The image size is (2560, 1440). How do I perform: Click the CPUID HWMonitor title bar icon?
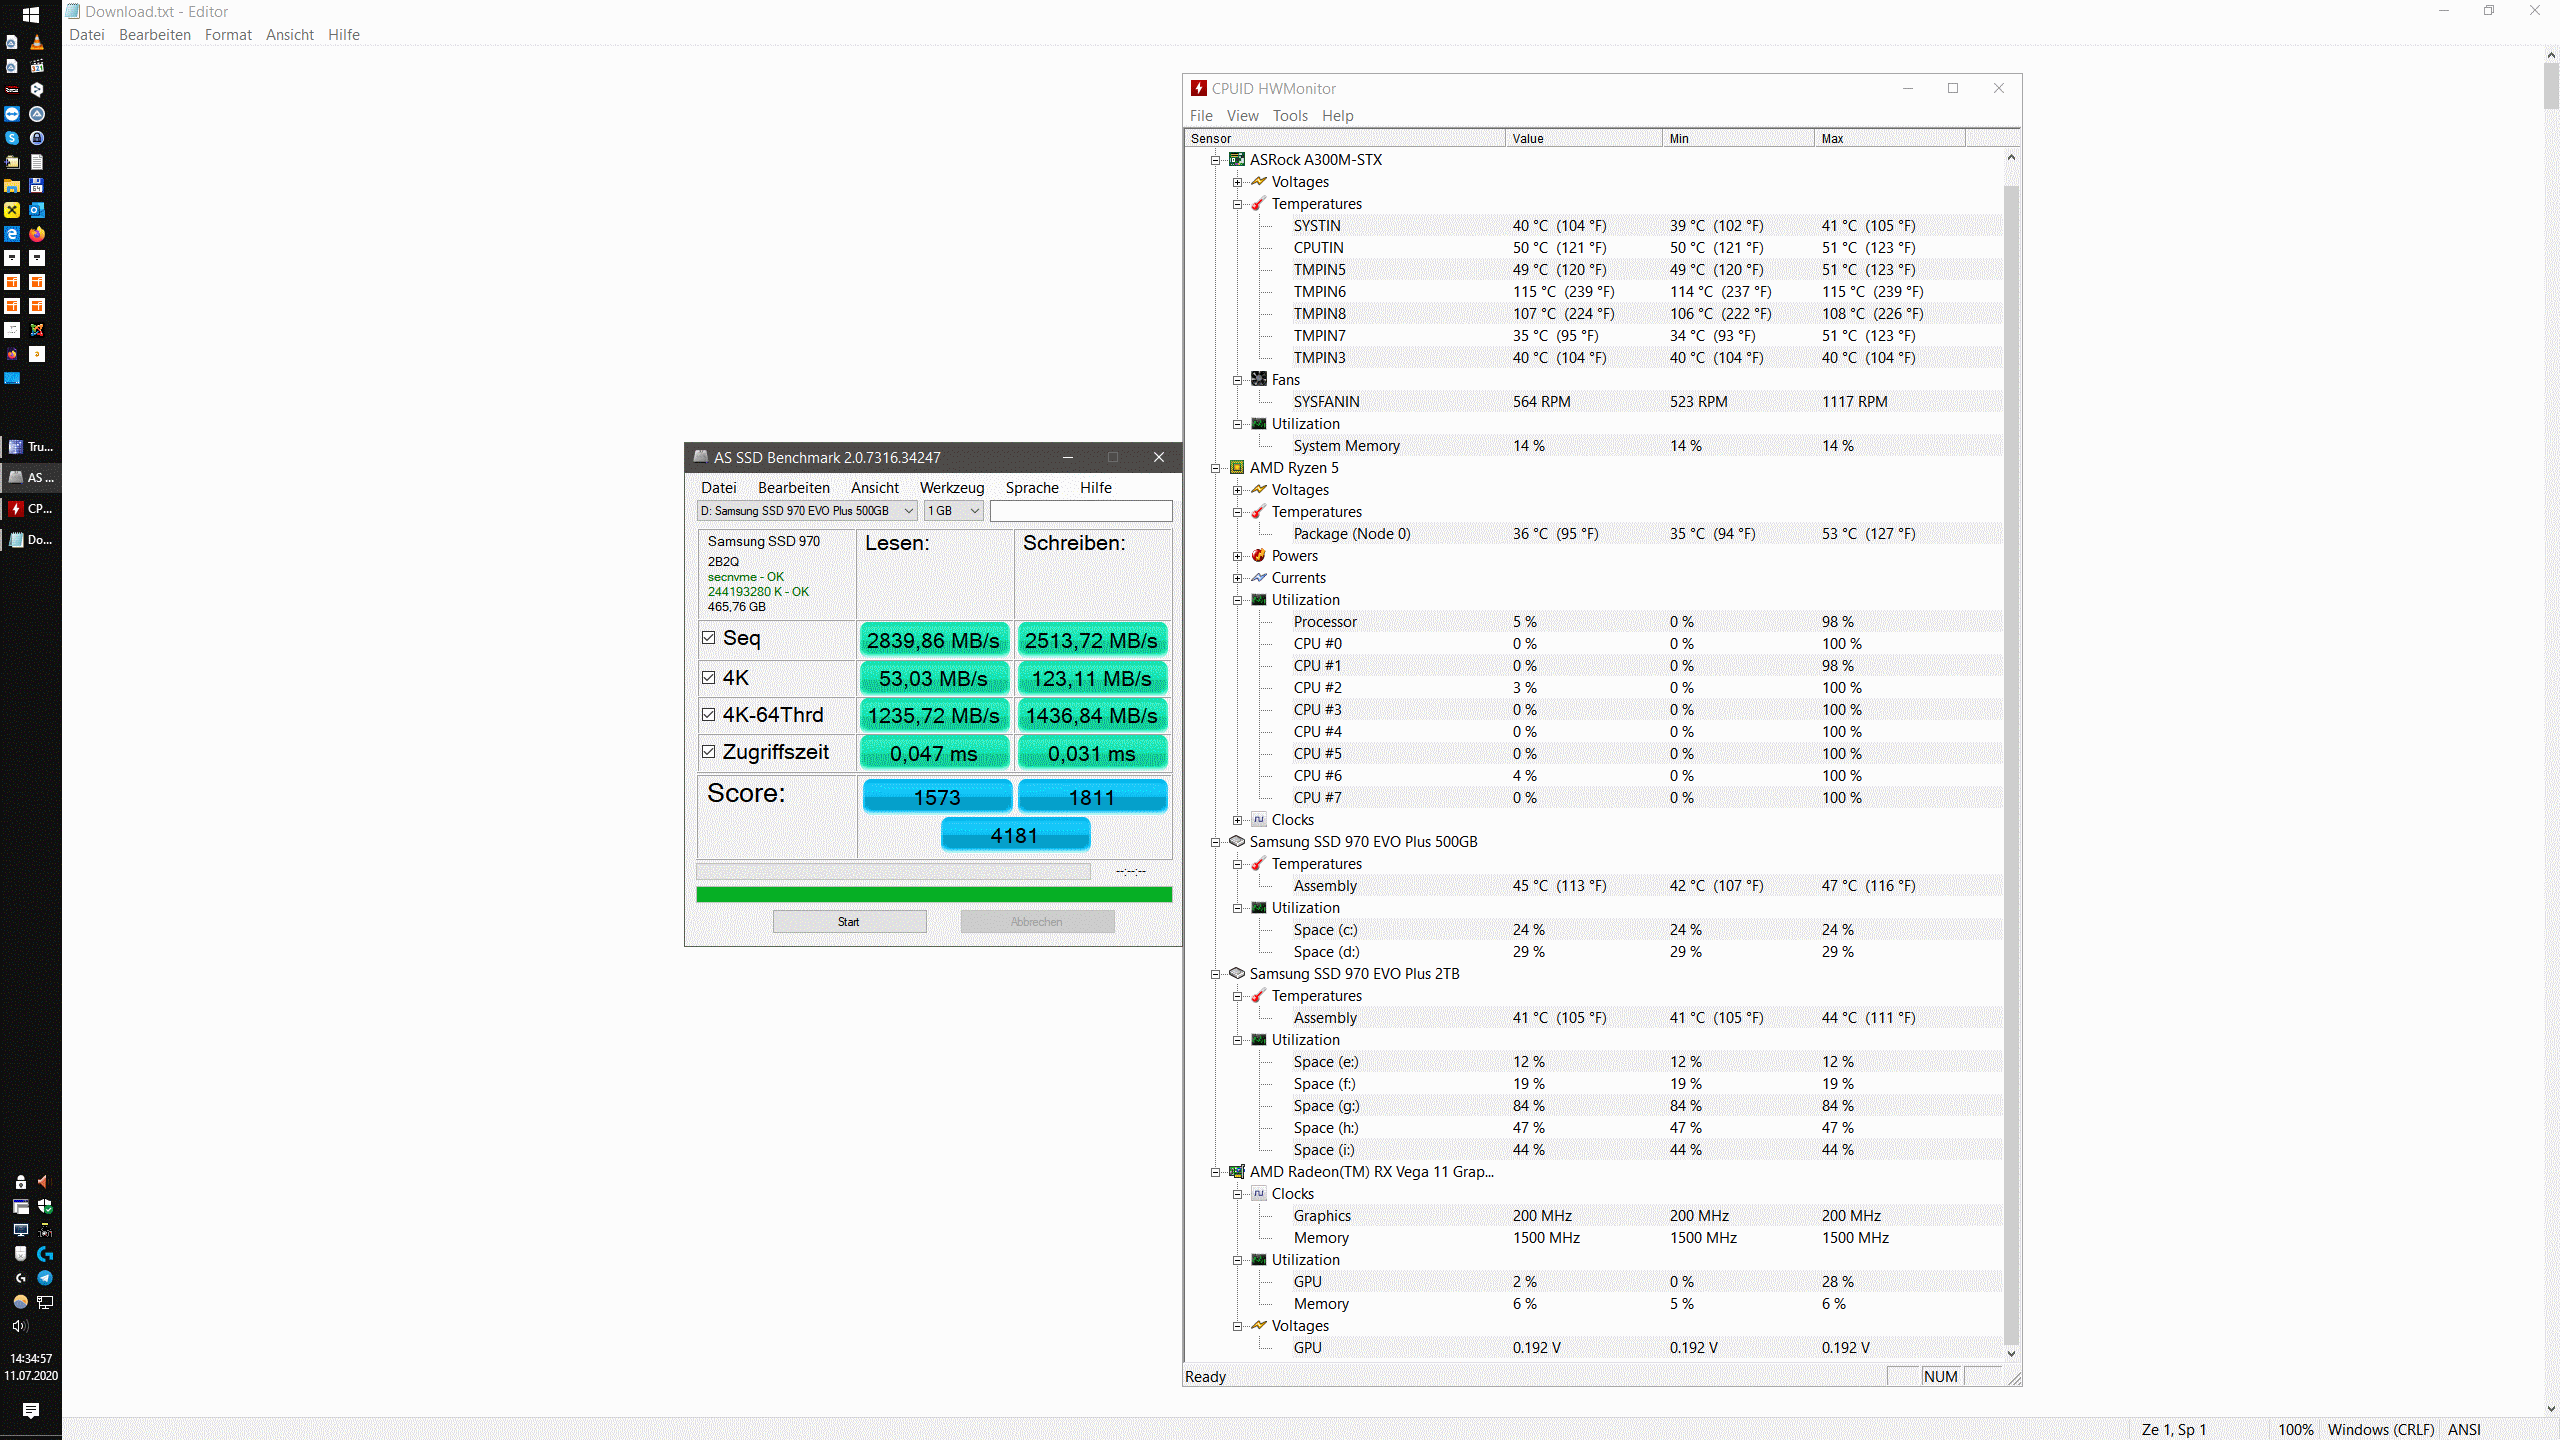[1199, 88]
